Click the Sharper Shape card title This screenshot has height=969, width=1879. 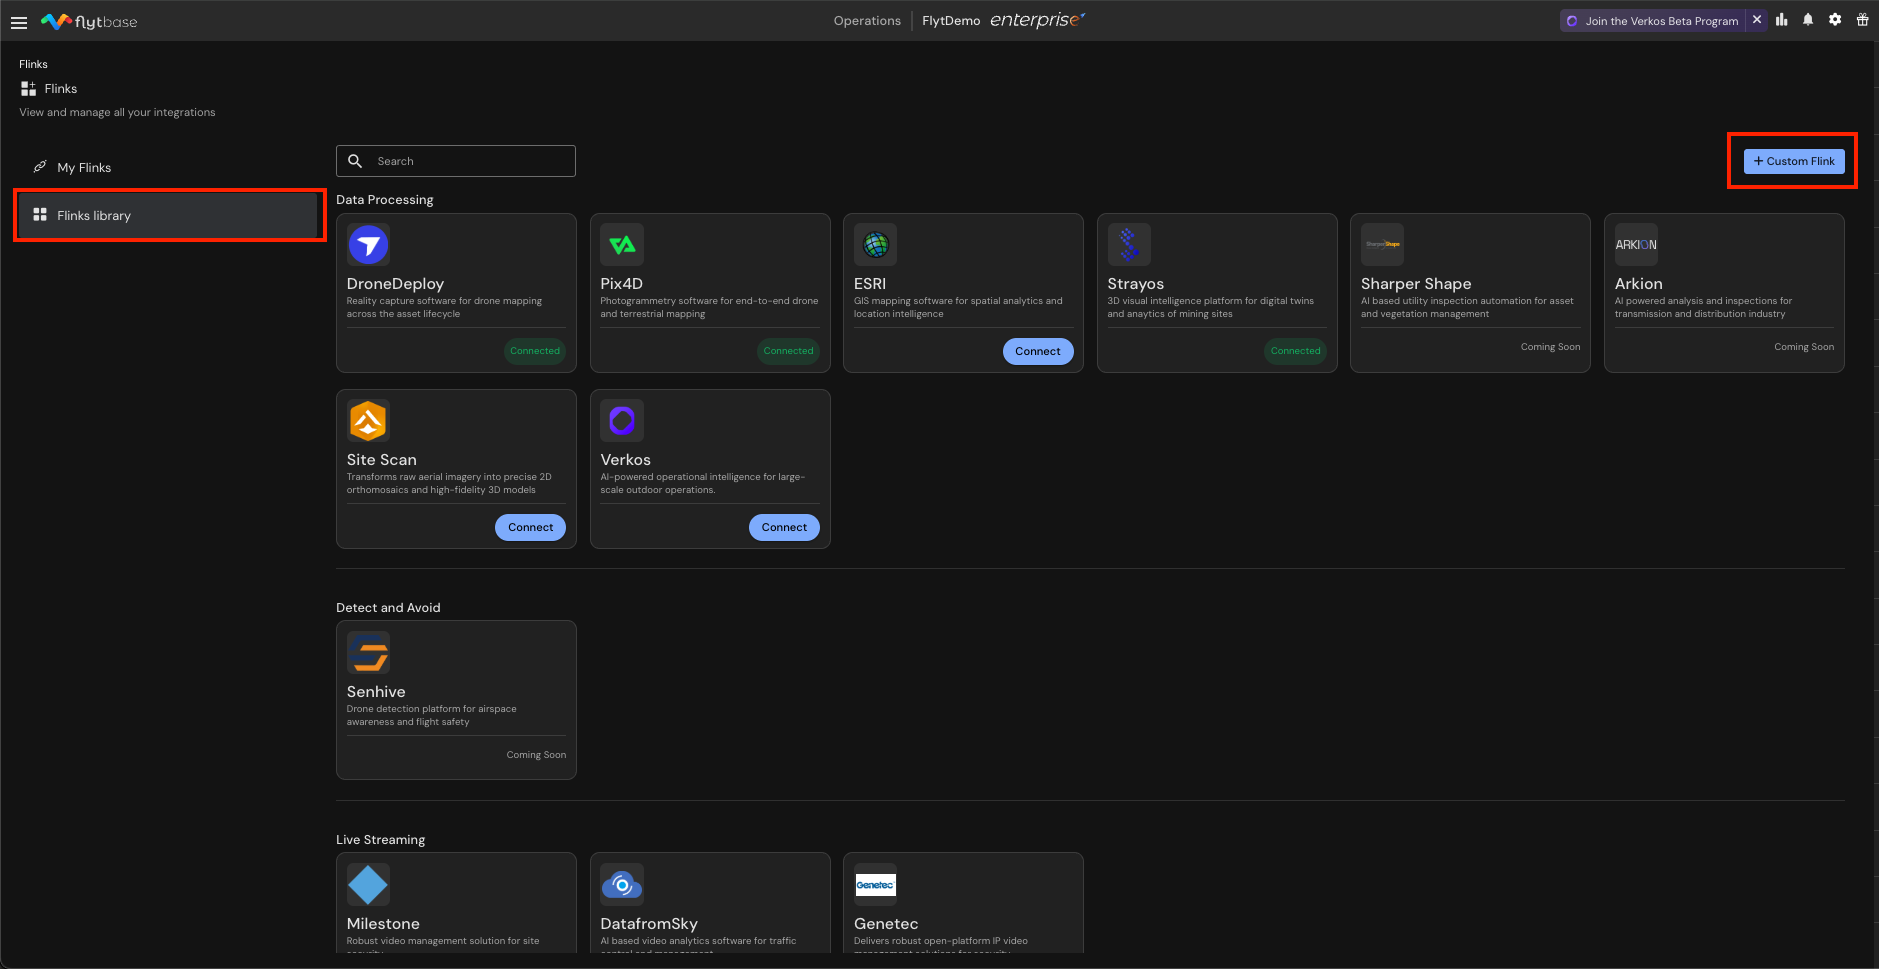(1416, 284)
